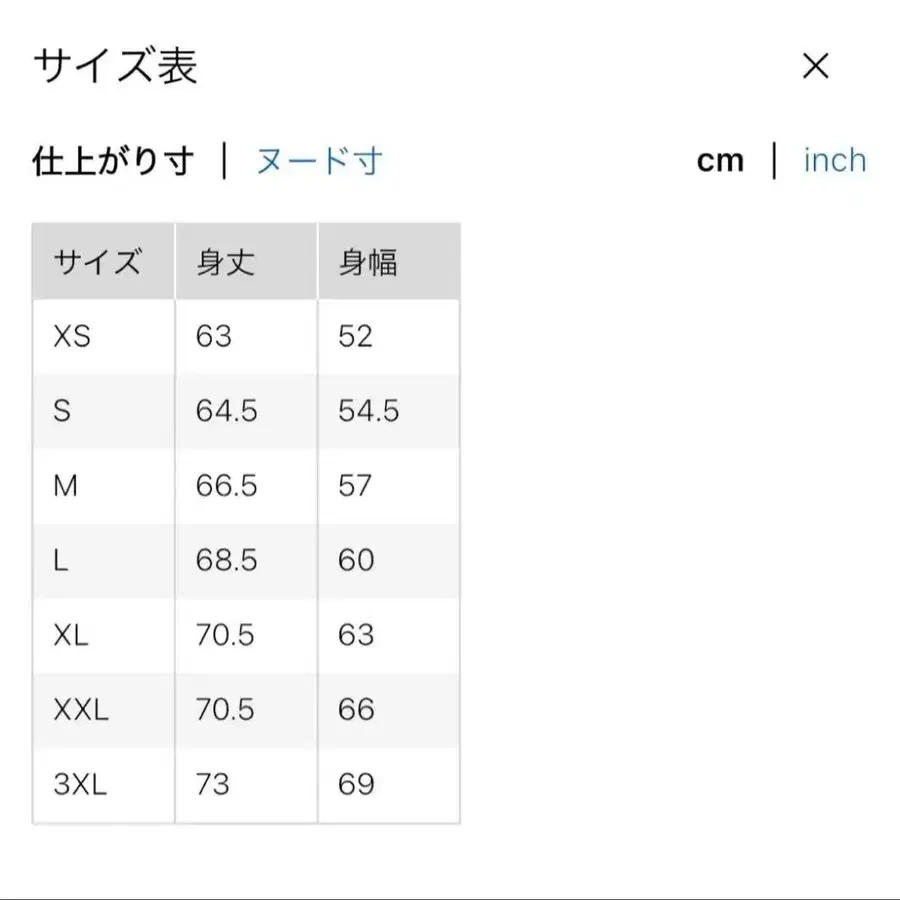Click the サイズ表 dialog title
This screenshot has height=900, width=900.
click(x=115, y=66)
